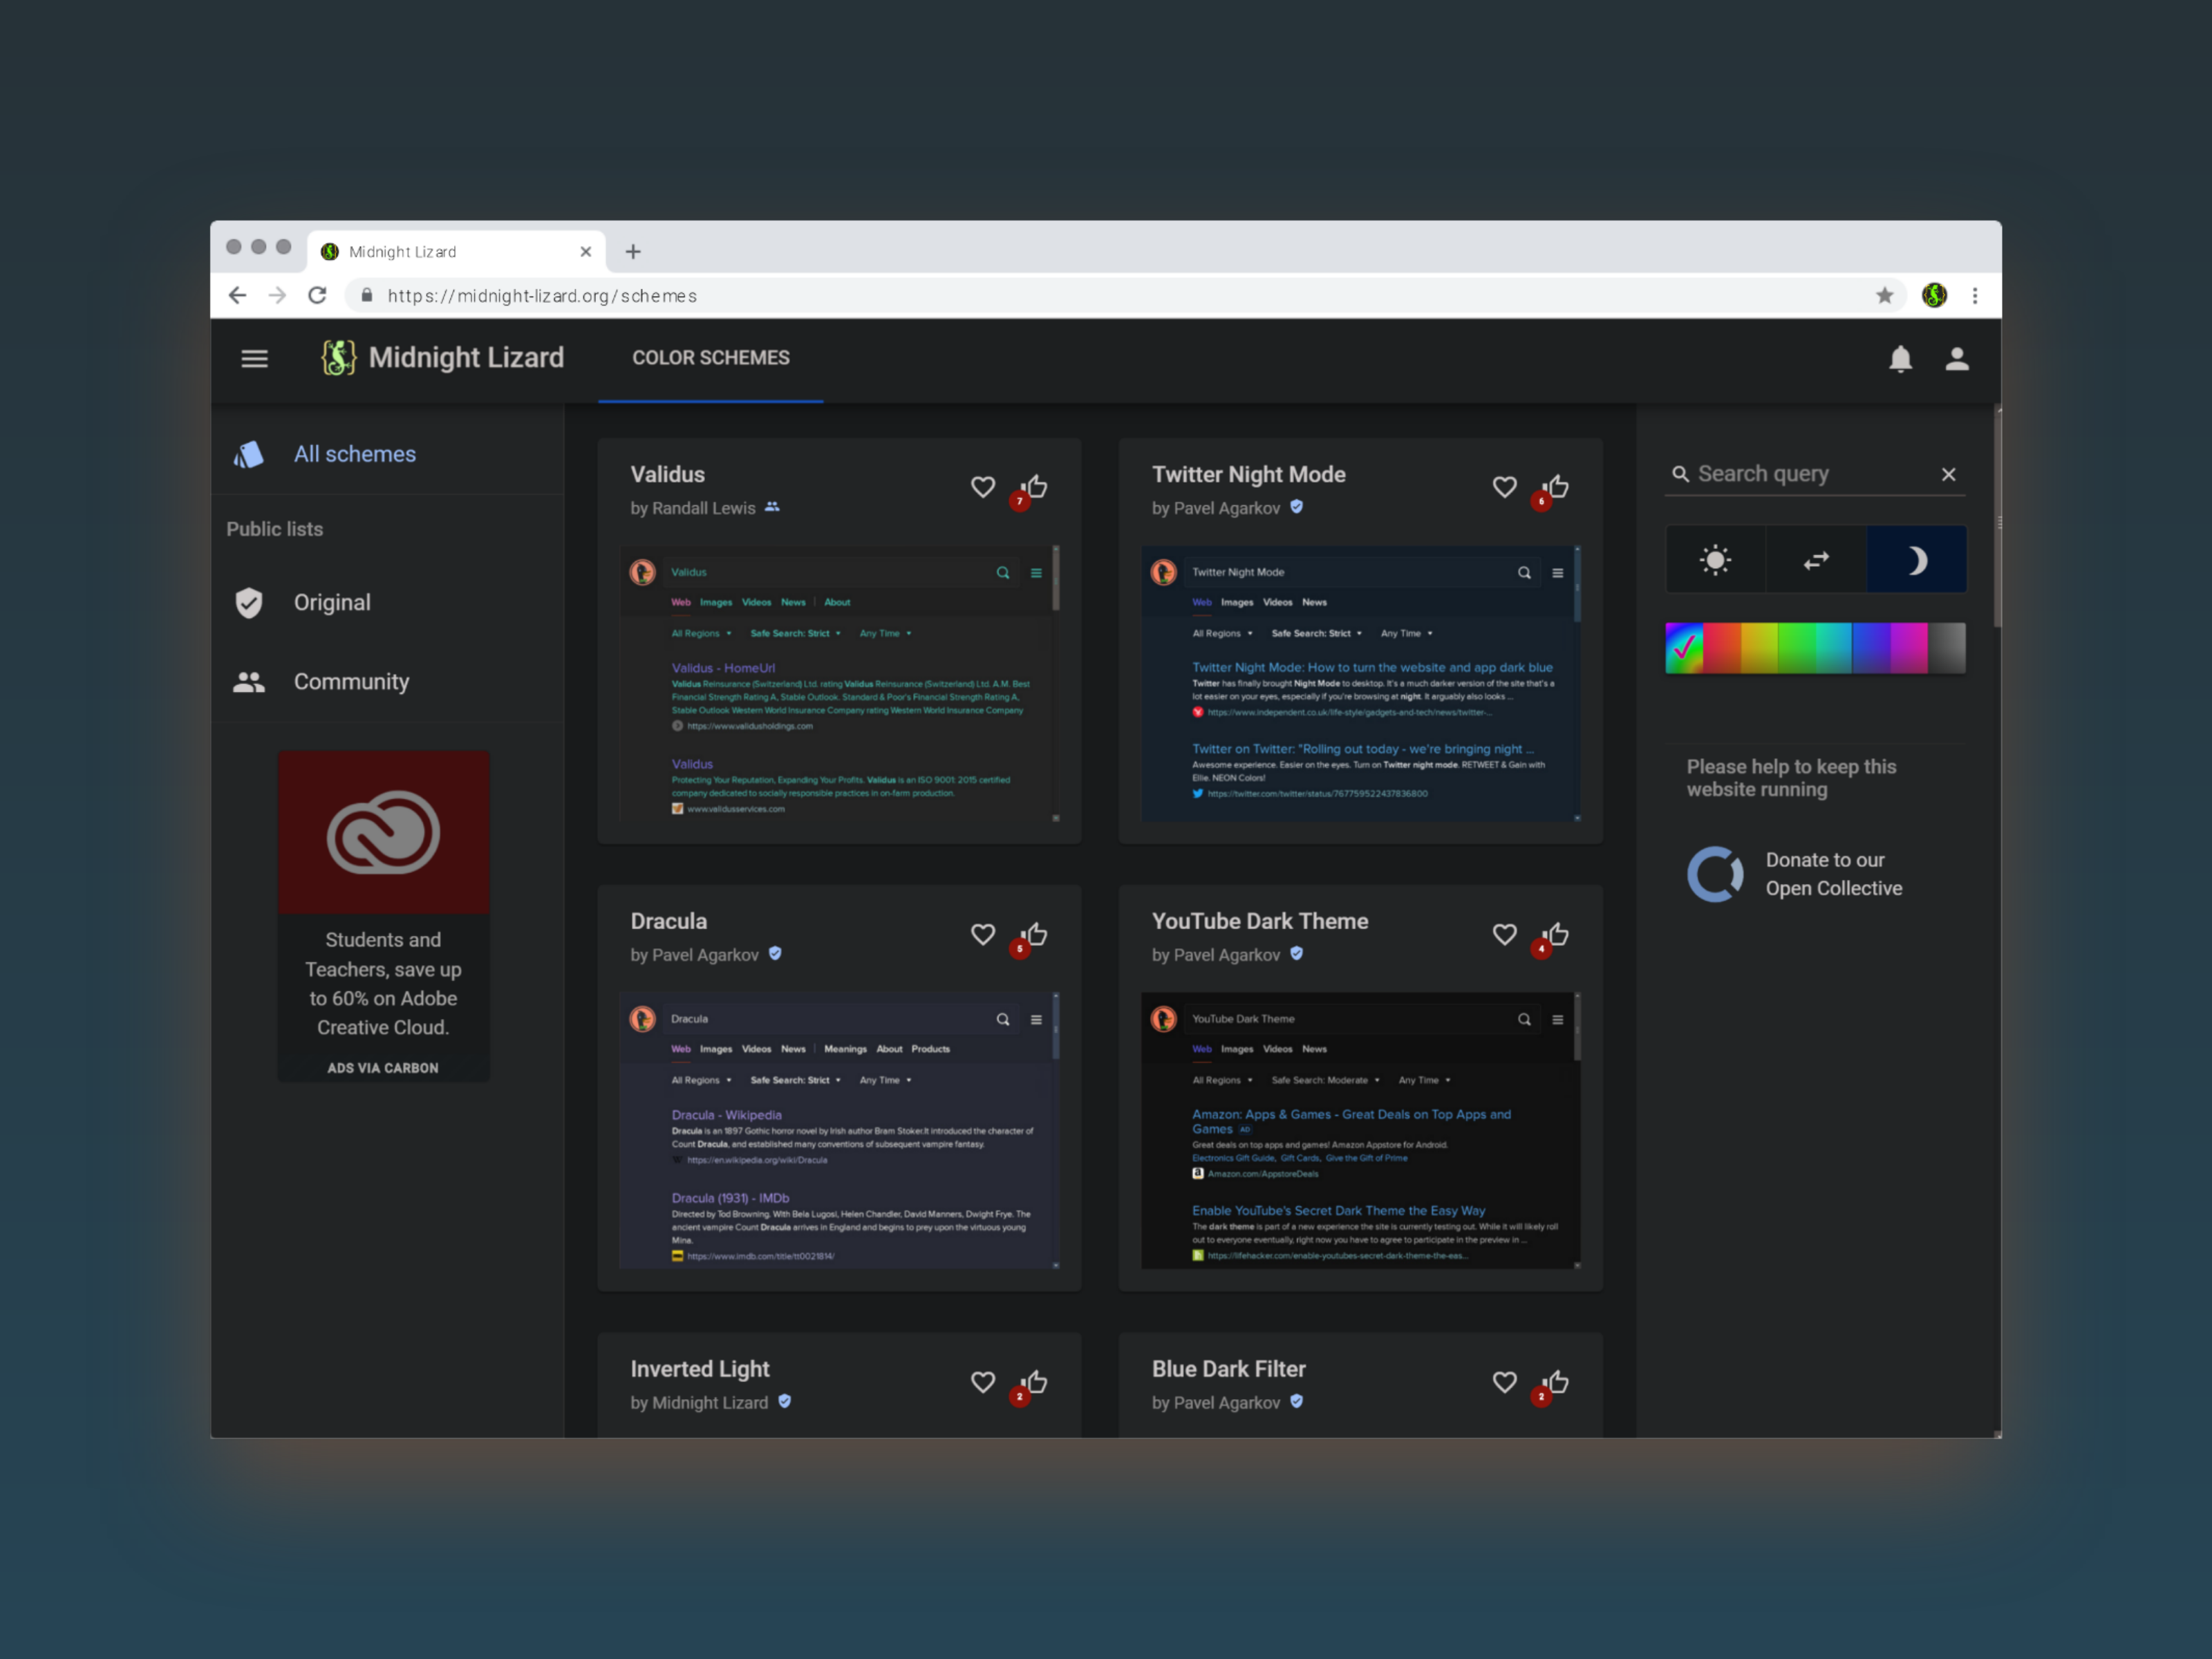2212x1659 pixels.
Task: Open the hamburger navigation menu
Action: (254, 358)
